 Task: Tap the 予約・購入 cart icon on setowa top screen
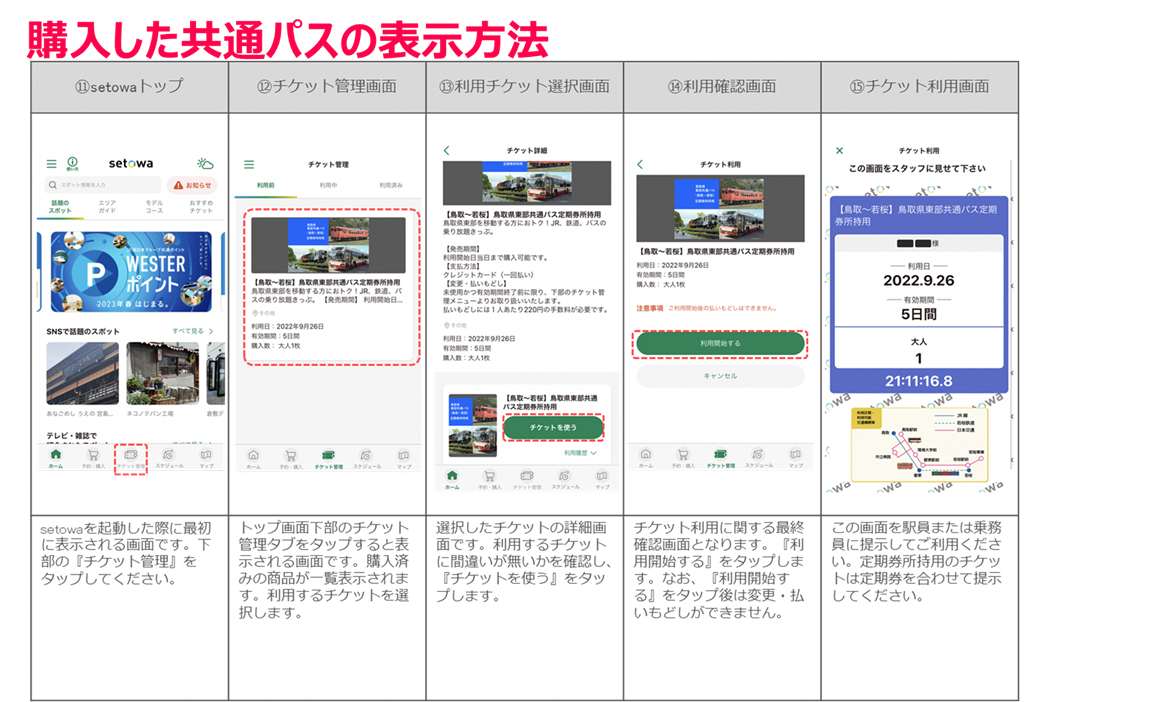pyautogui.click(x=93, y=459)
